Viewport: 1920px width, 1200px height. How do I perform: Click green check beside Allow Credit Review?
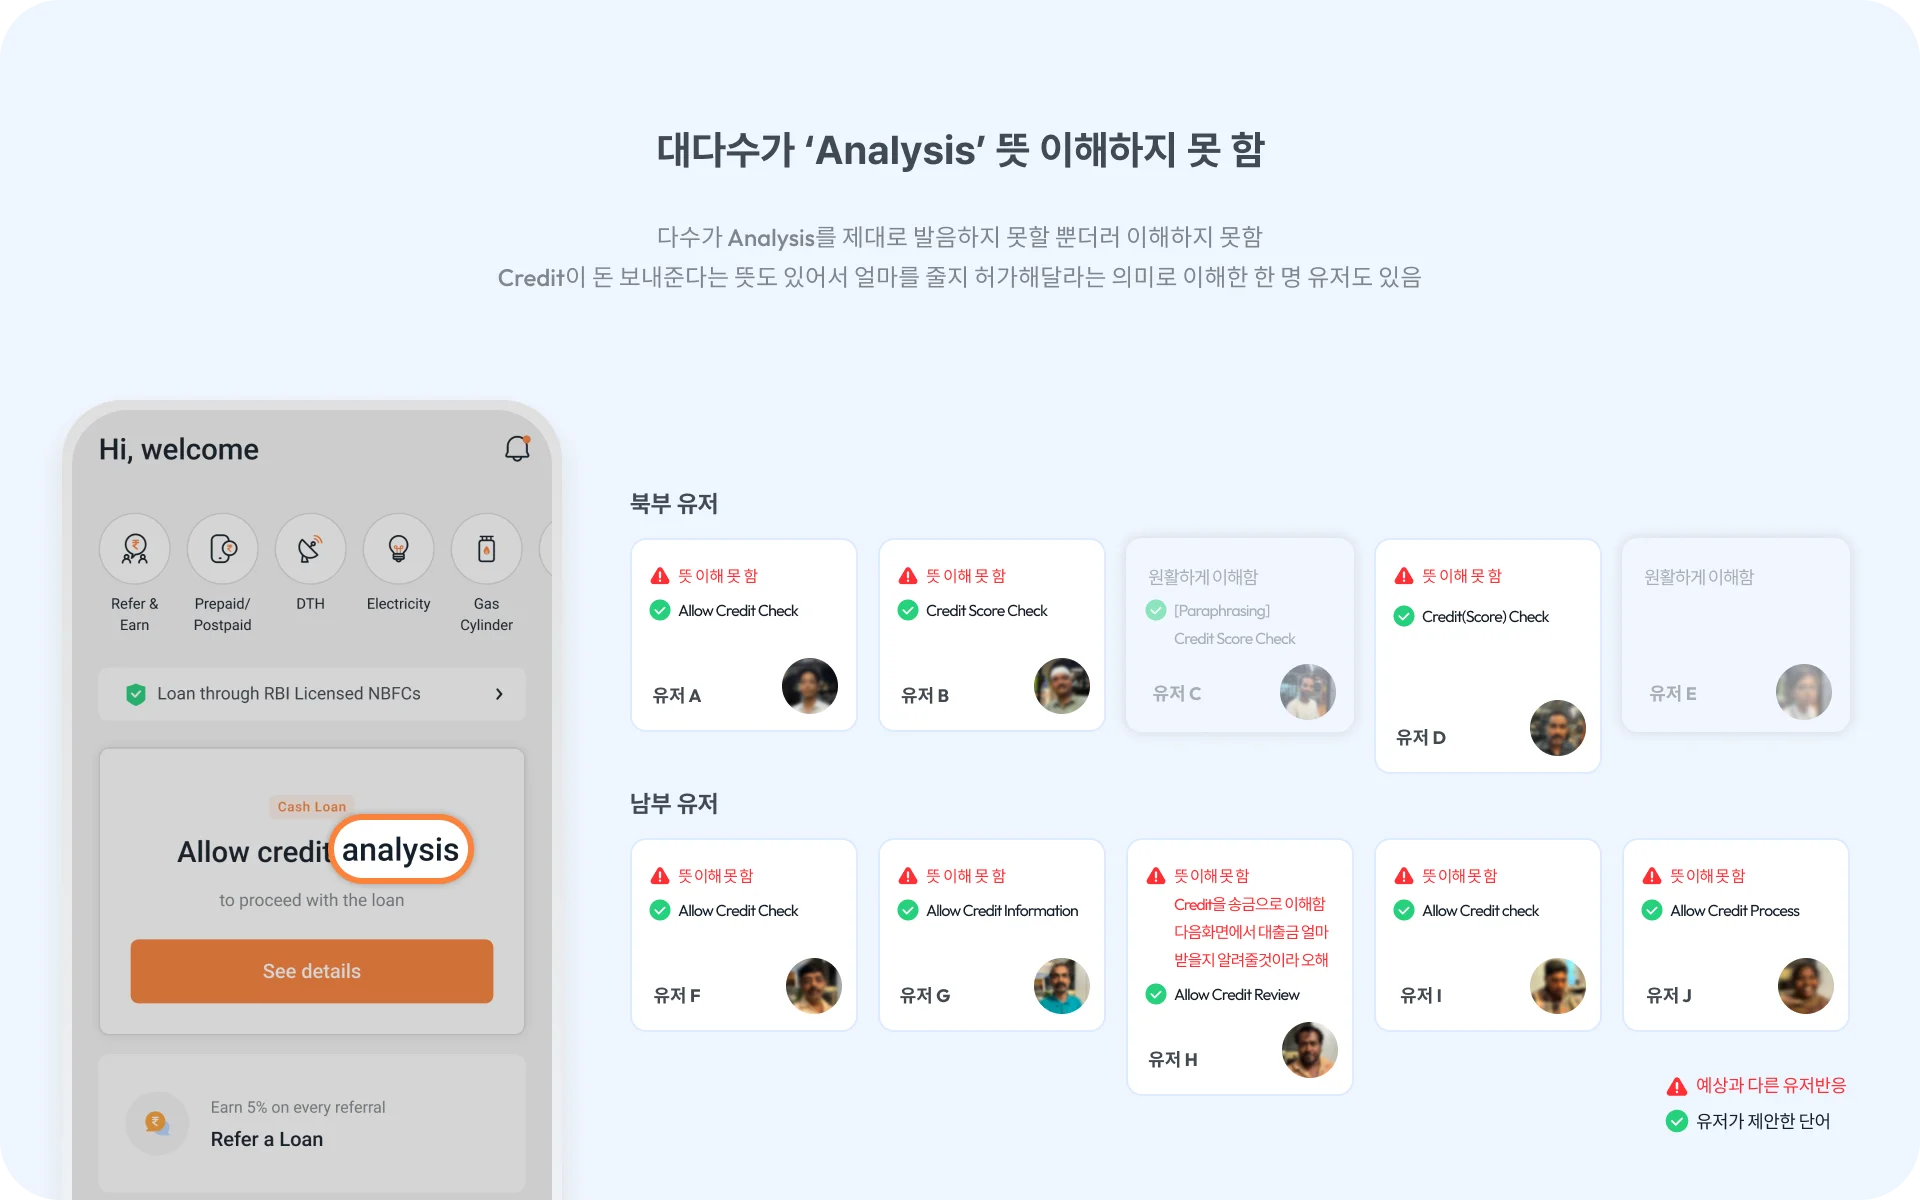pos(1156,994)
